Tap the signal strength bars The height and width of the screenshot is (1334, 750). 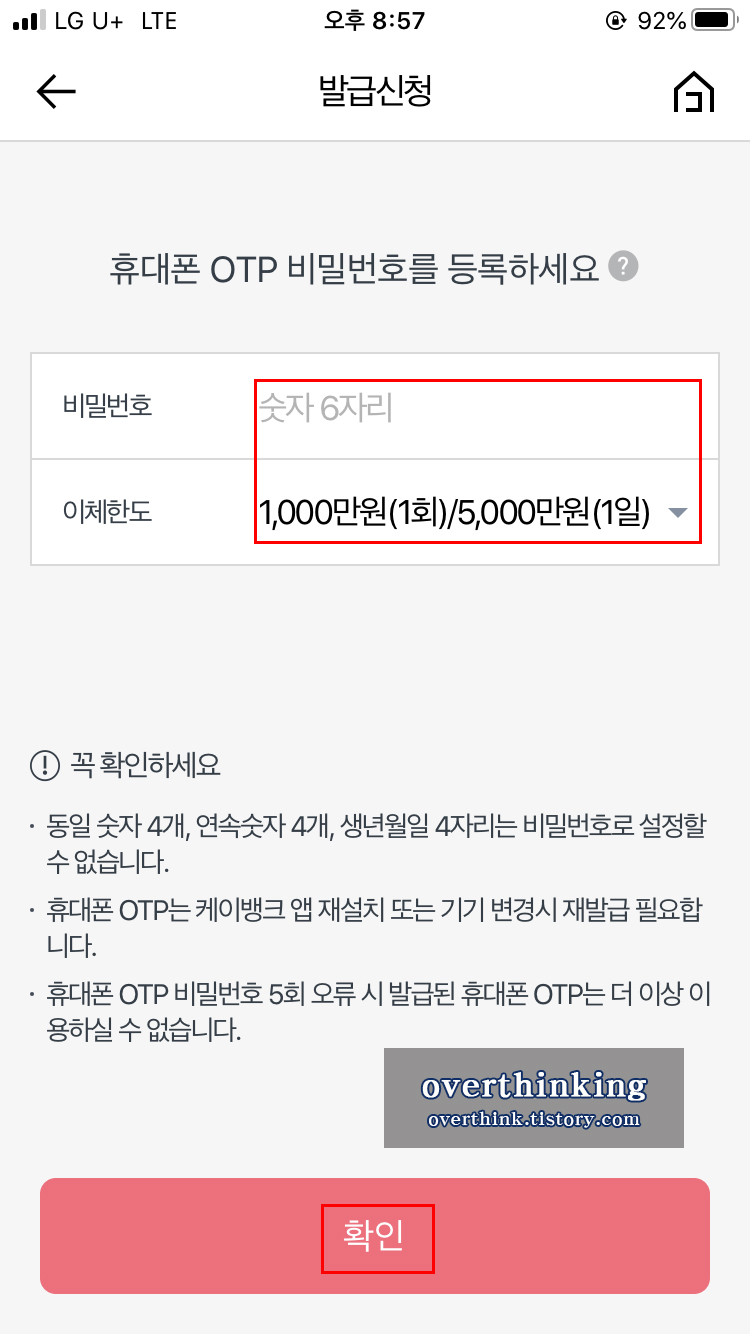point(30,20)
